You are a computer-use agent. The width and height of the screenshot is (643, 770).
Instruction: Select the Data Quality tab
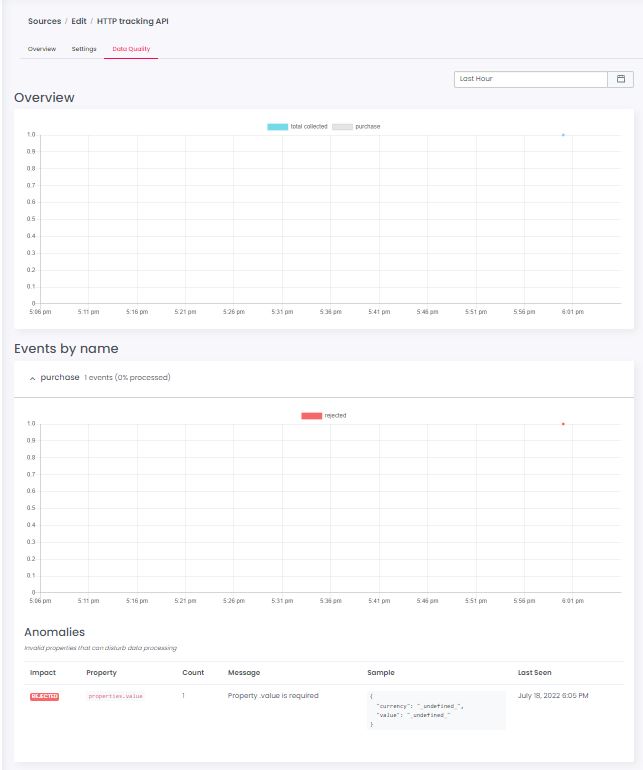point(130,49)
